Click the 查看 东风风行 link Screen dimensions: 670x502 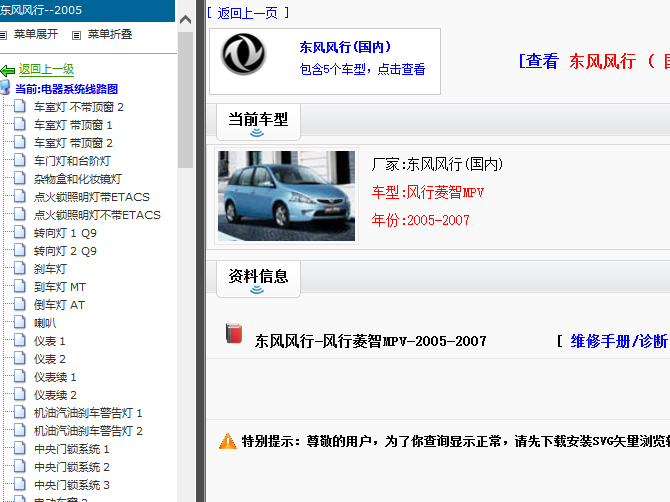tap(594, 61)
